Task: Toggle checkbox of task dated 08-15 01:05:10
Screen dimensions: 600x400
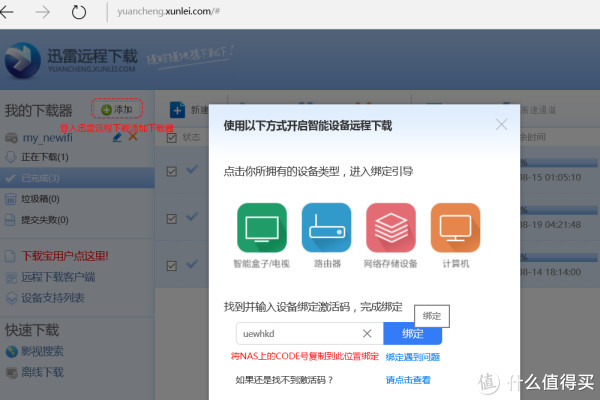Action: [172, 171]
